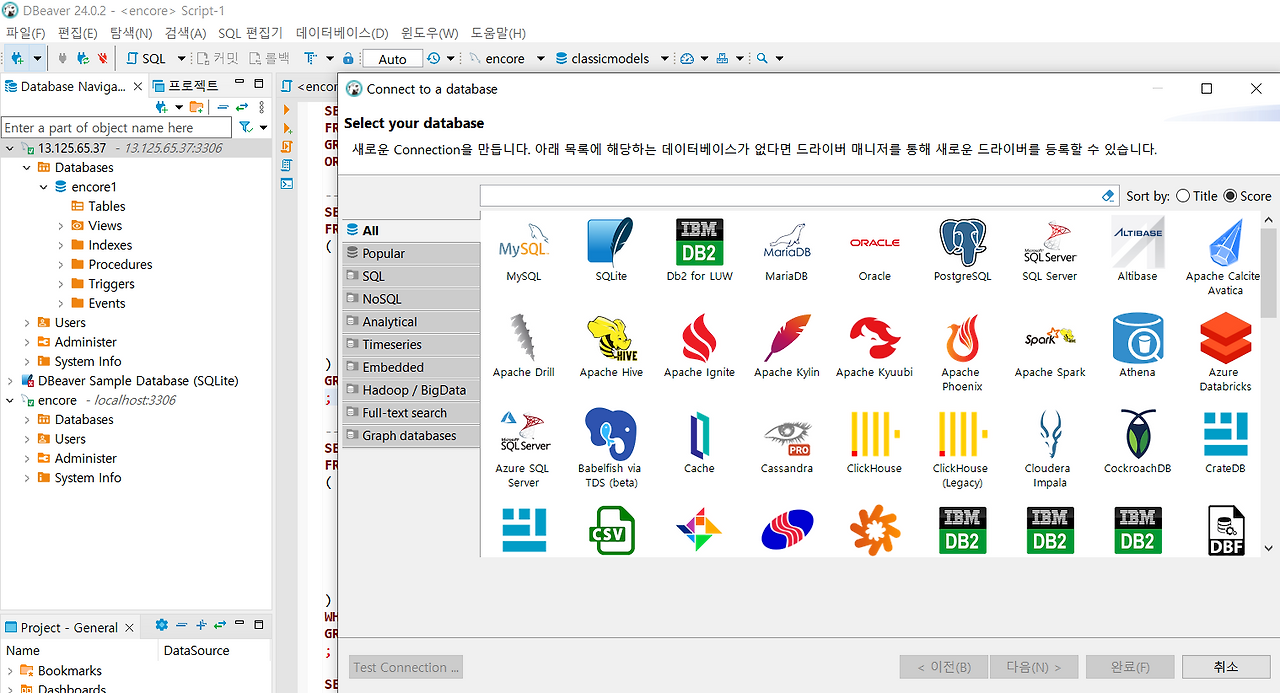The width and height of the screenshot is (1280, 693).
Task: Open the SQL 편집기 menu
Action: pyautogui.click(x=250, y=33)
